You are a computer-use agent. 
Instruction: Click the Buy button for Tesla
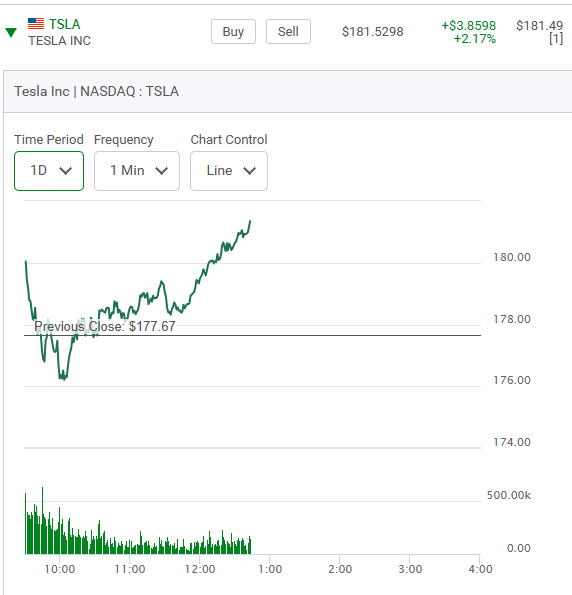pyautogui.click(x=233, y=31)
